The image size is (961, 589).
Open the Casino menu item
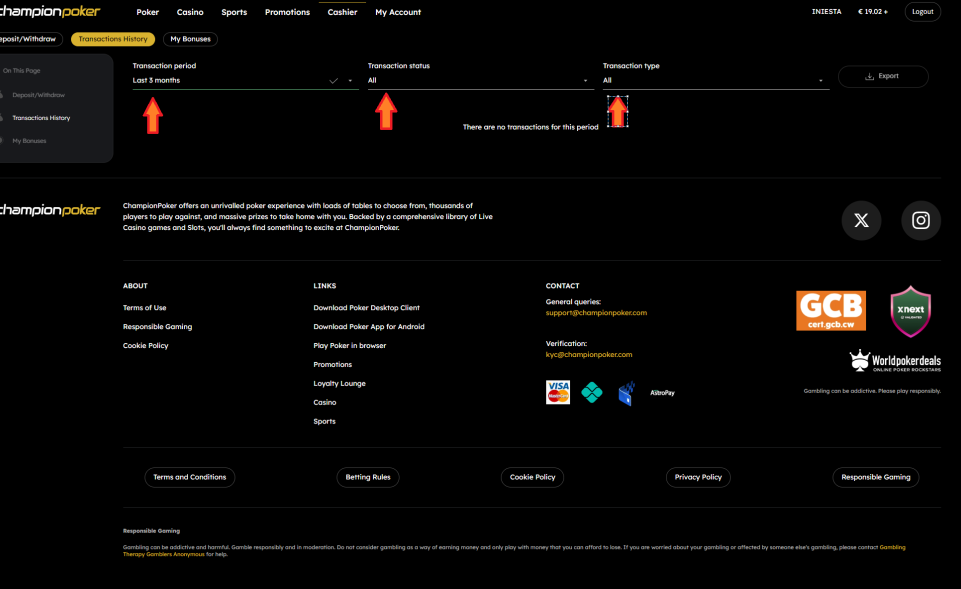coord(190,12)
